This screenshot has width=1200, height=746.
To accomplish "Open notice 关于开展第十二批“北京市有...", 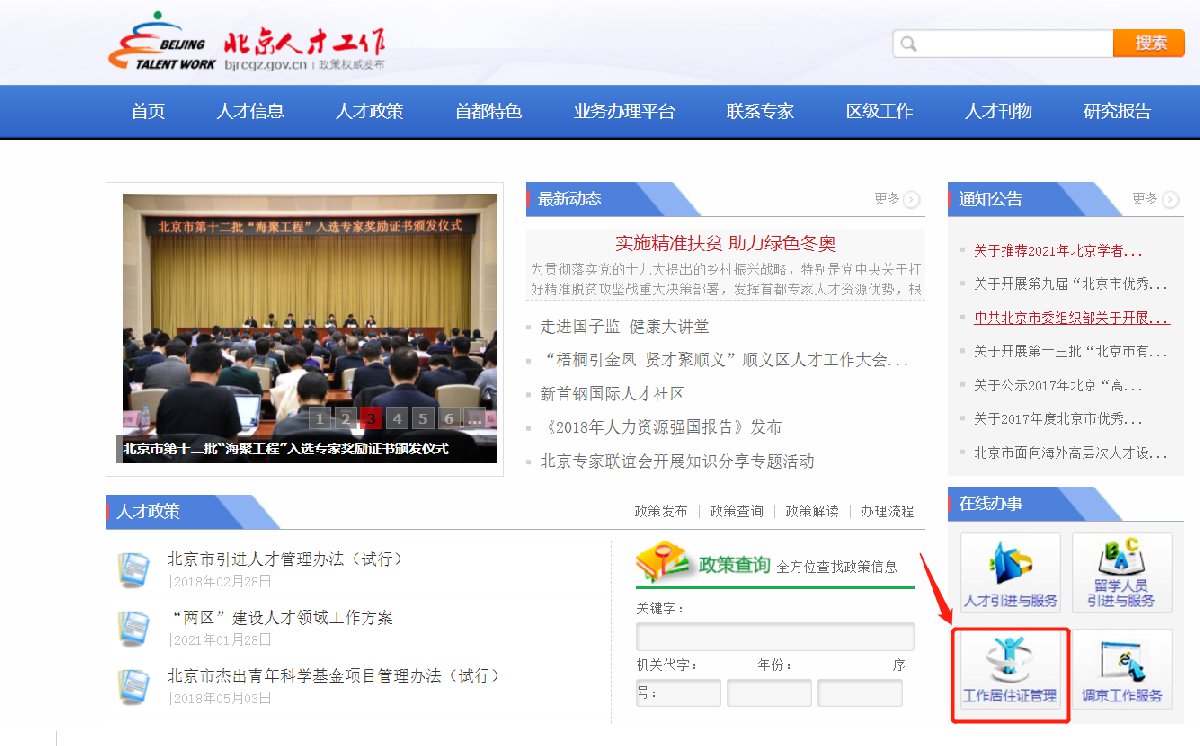I will [x=1070, y=351].
